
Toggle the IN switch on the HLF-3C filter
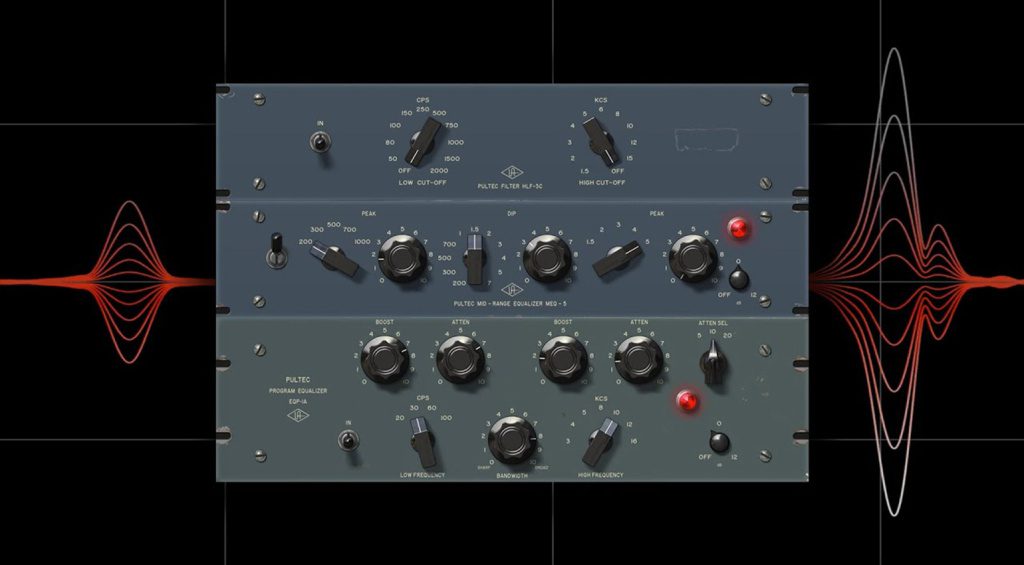click(321, 143)
